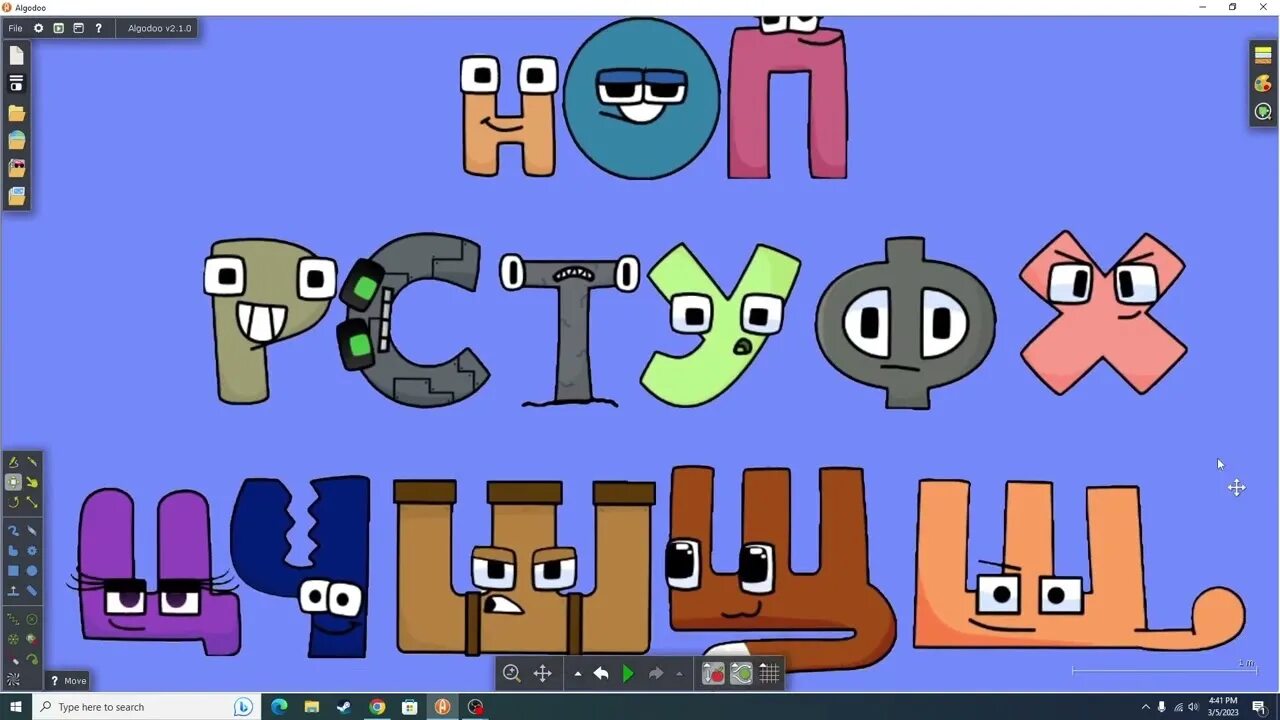
Task: Show hidden system tray icons
Action: [x=1146, y=707]
